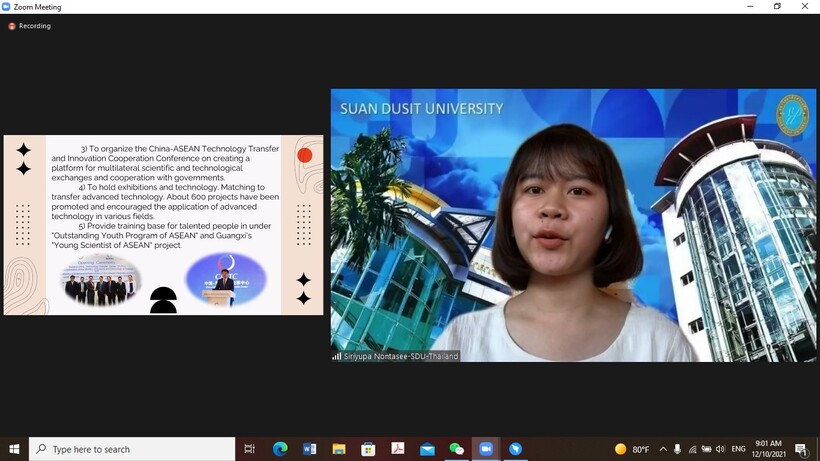Minimize the Zoom Meeting window
This screenshot has width=820, height=461.
(750, 7)
